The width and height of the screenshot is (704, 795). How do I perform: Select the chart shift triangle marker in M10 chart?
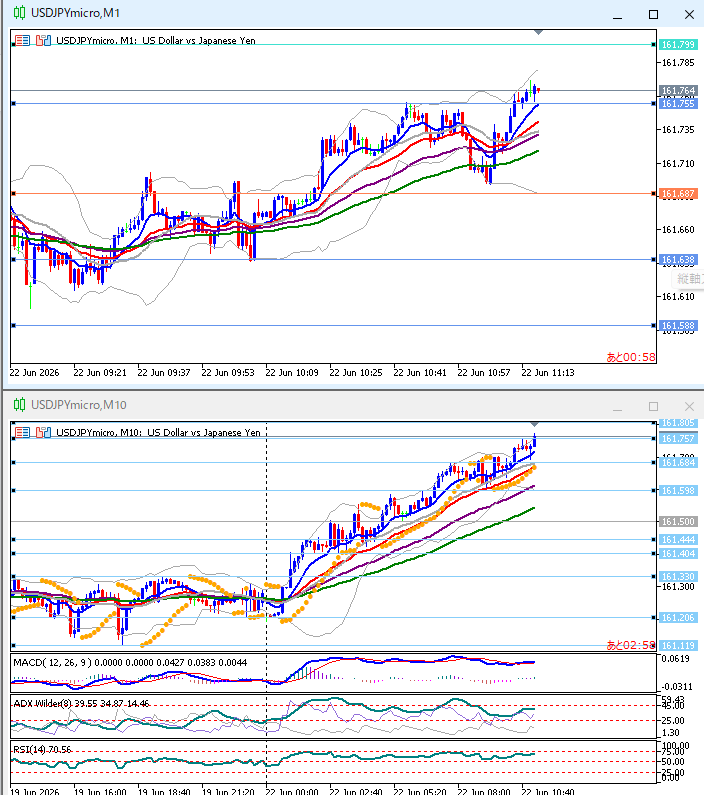point(534,424)
